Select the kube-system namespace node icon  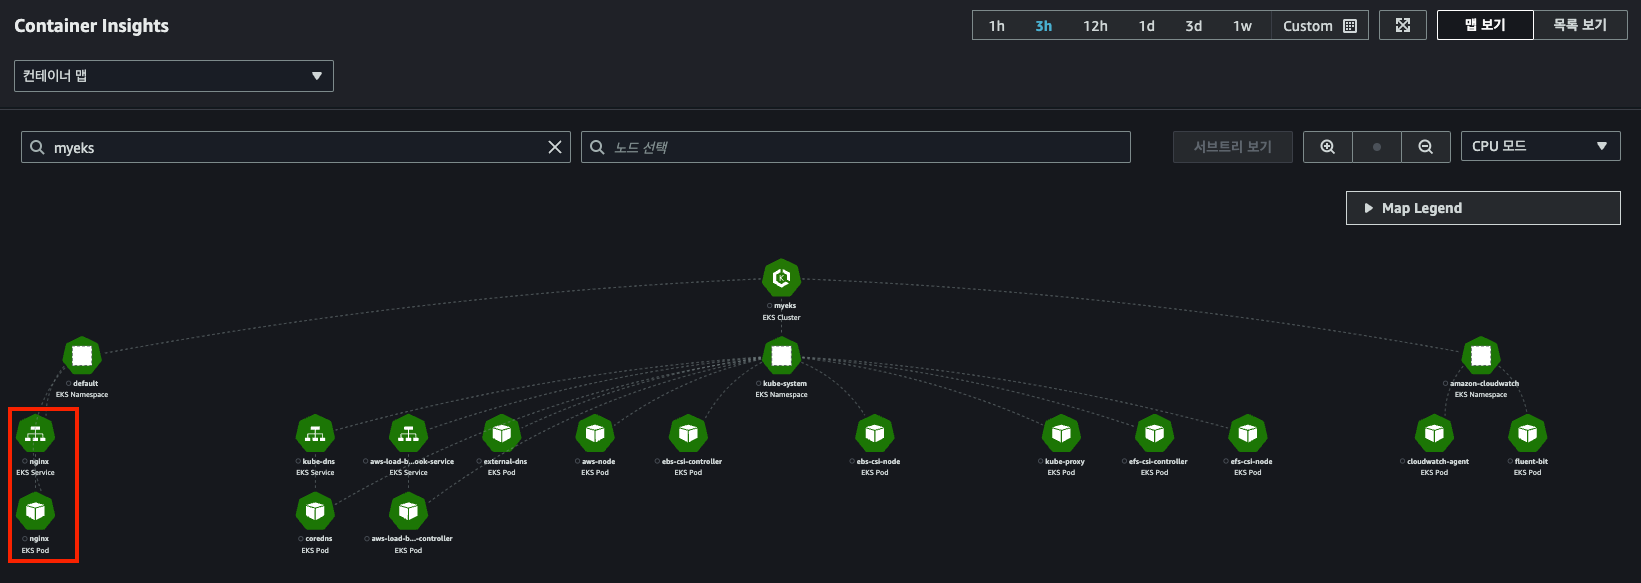pyautogui.click(x=782, y=355)
